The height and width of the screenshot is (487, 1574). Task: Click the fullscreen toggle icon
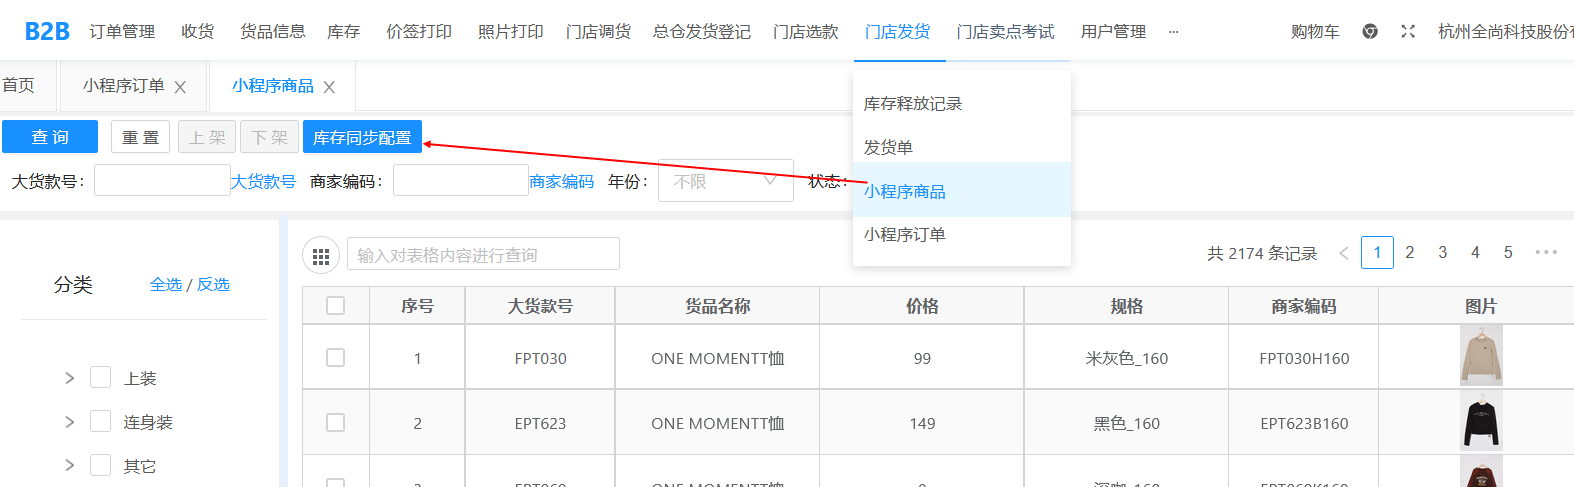(1408, 32)
